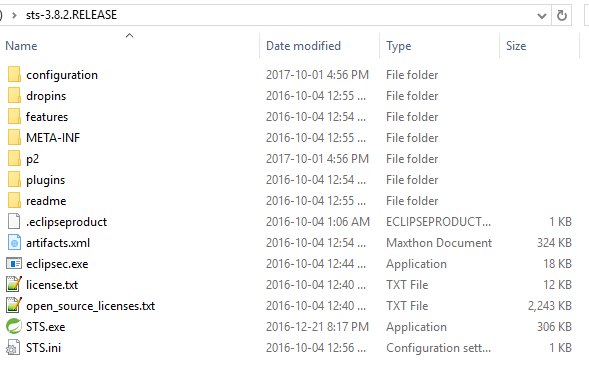Select the open_source_licenses.txt file name
Screen dimensions: 589x376
(x=90, y=307)
